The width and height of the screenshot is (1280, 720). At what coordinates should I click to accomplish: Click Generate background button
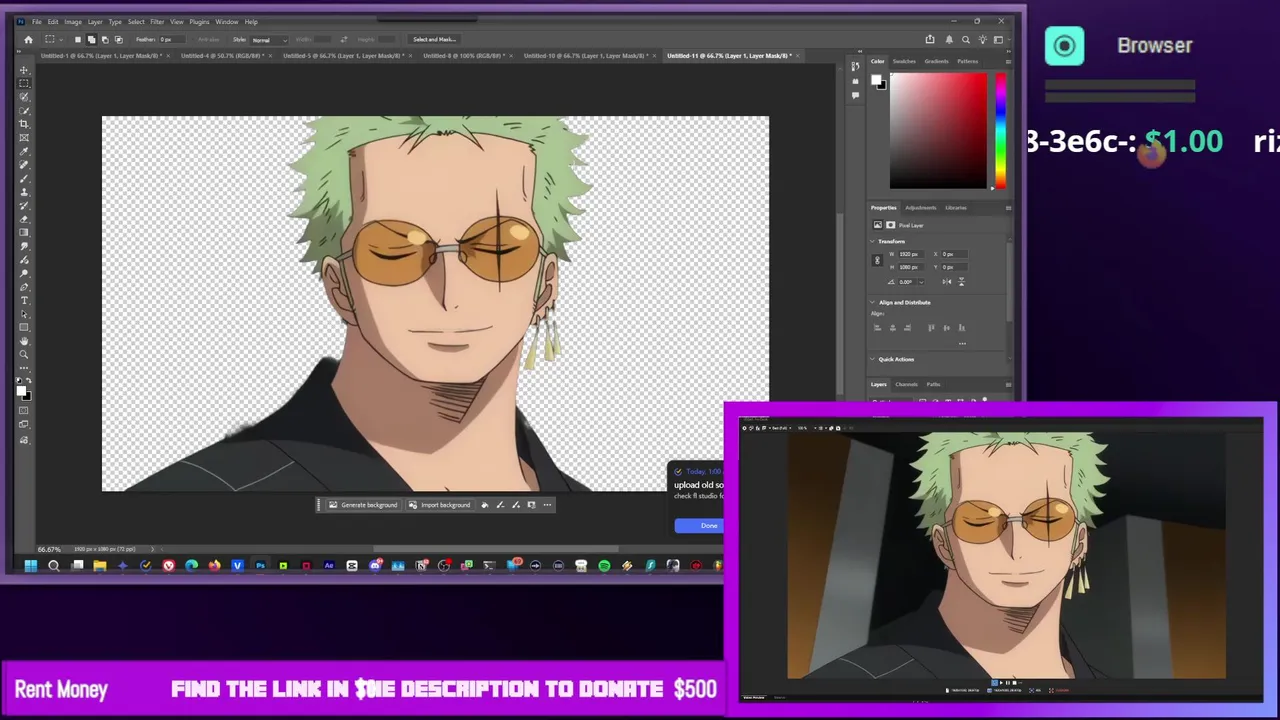click(362, 505)
